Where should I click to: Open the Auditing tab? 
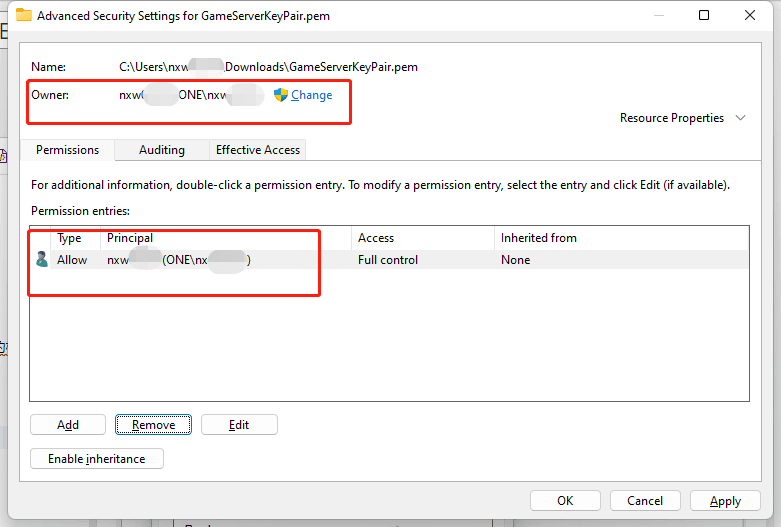[x=161, y=150]
